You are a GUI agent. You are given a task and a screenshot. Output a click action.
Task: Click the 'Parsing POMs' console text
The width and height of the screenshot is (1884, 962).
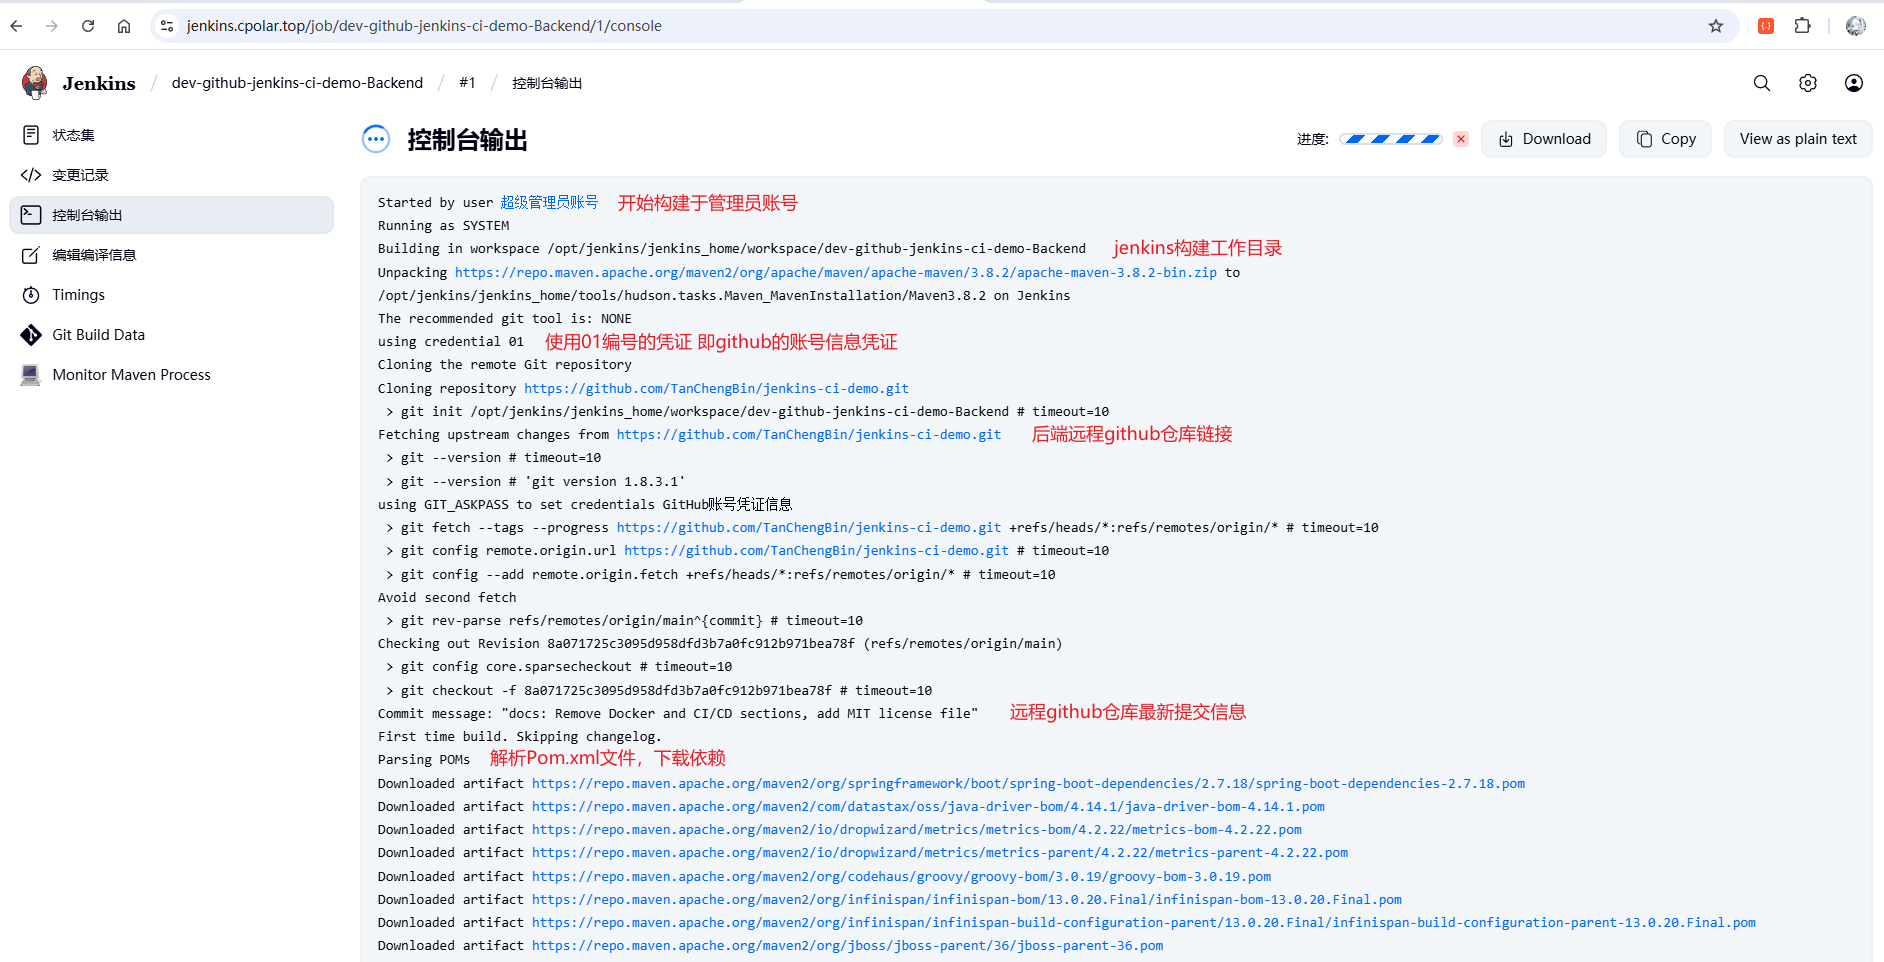click(x=424, y=759)
